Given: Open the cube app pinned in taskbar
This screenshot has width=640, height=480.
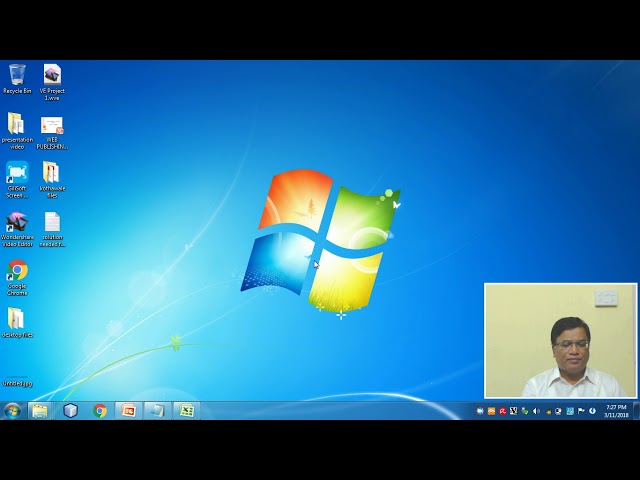Looking at the screenshot, I should [70, 411].
